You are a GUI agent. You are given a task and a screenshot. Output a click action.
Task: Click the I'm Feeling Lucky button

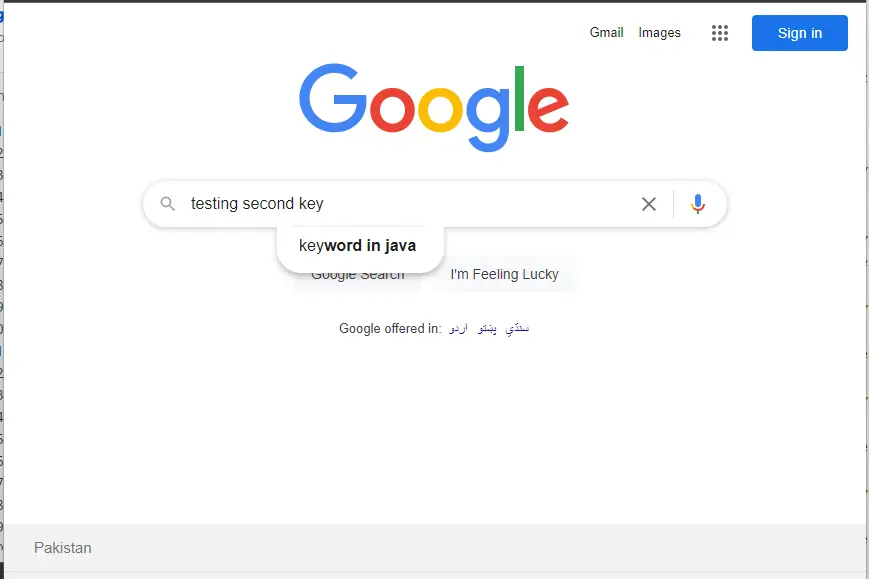[x=504, y=274]
